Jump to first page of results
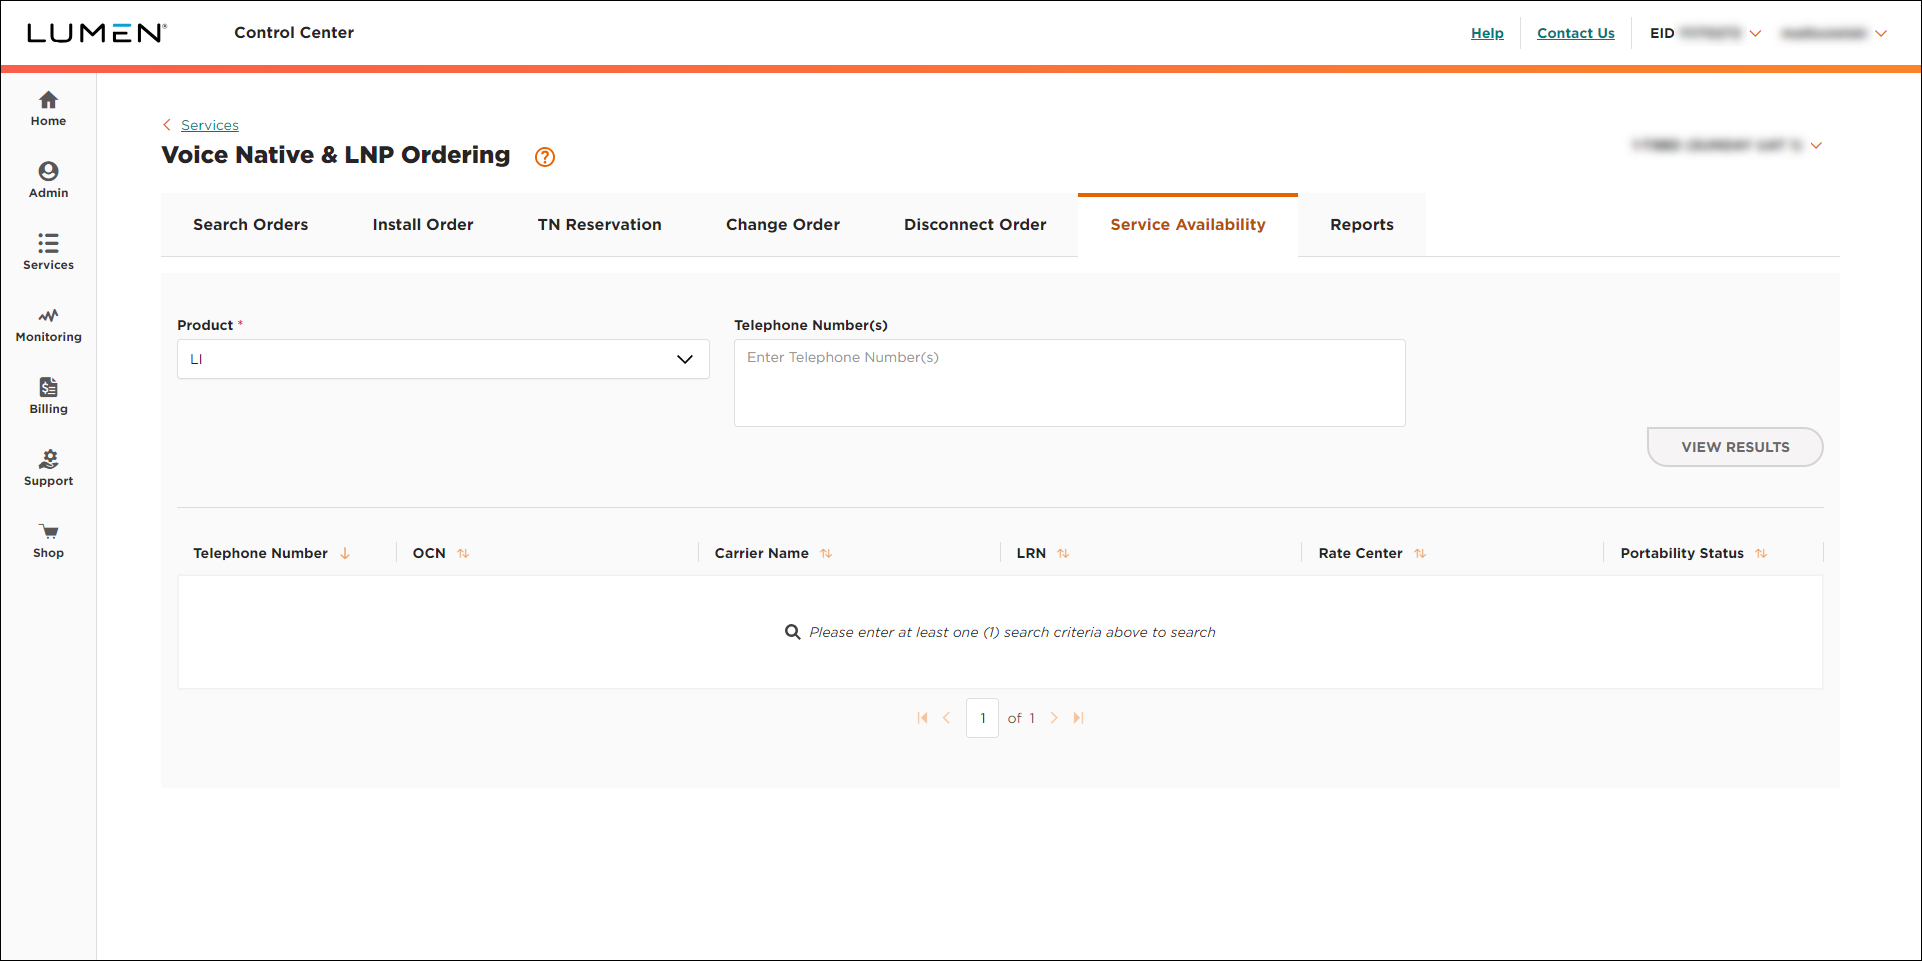 [922, 718]
